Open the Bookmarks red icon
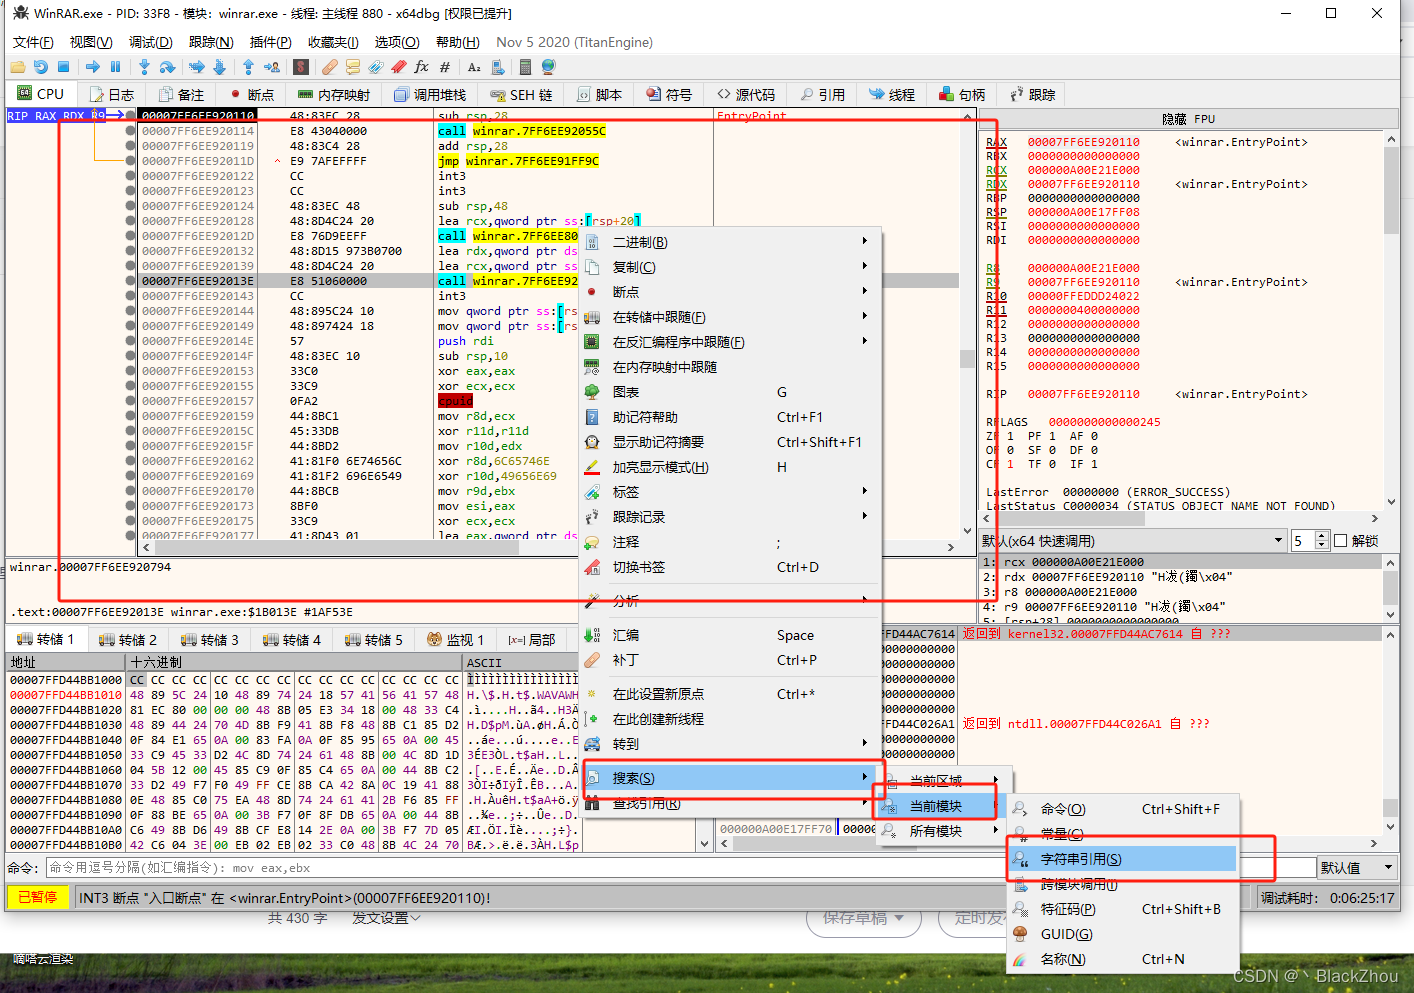This screenshot has width=1414, height=993. (x=398, y=67)
